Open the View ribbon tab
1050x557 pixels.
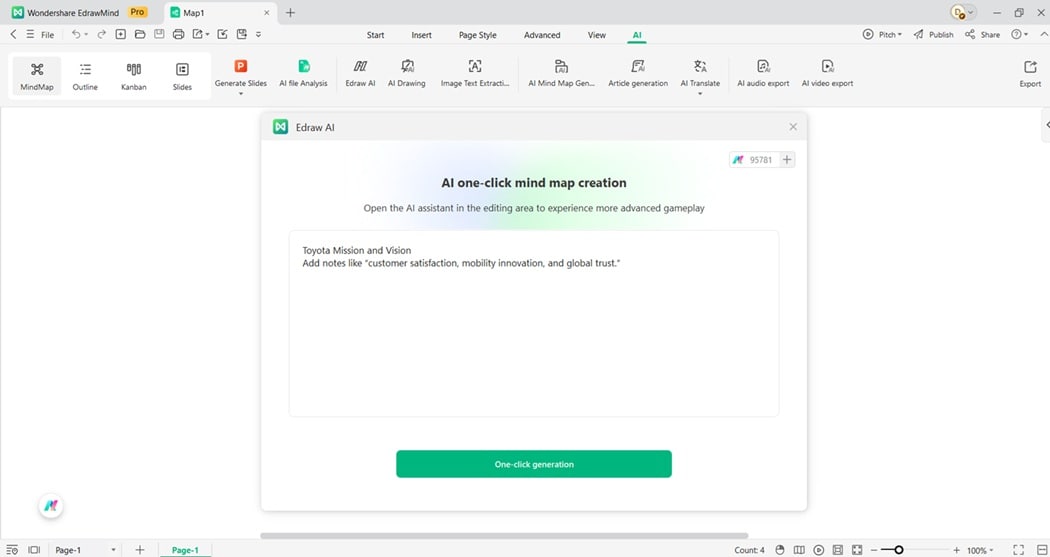597,35
